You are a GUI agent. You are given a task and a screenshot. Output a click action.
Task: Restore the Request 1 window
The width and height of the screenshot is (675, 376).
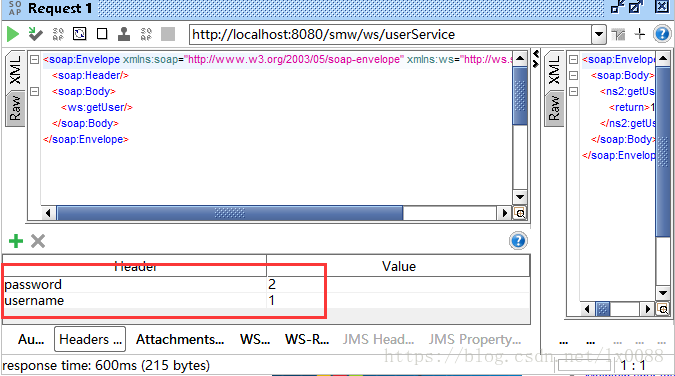tap(617, 7)
